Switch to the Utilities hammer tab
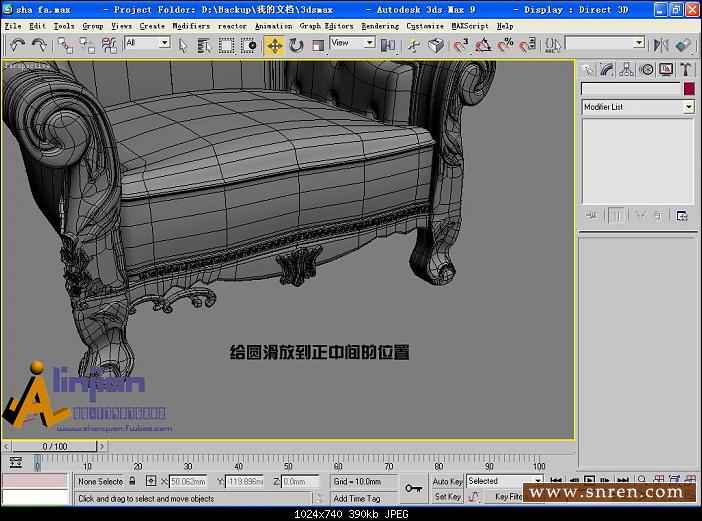This screenshot has height=521, width=702. tap(685, 69)
